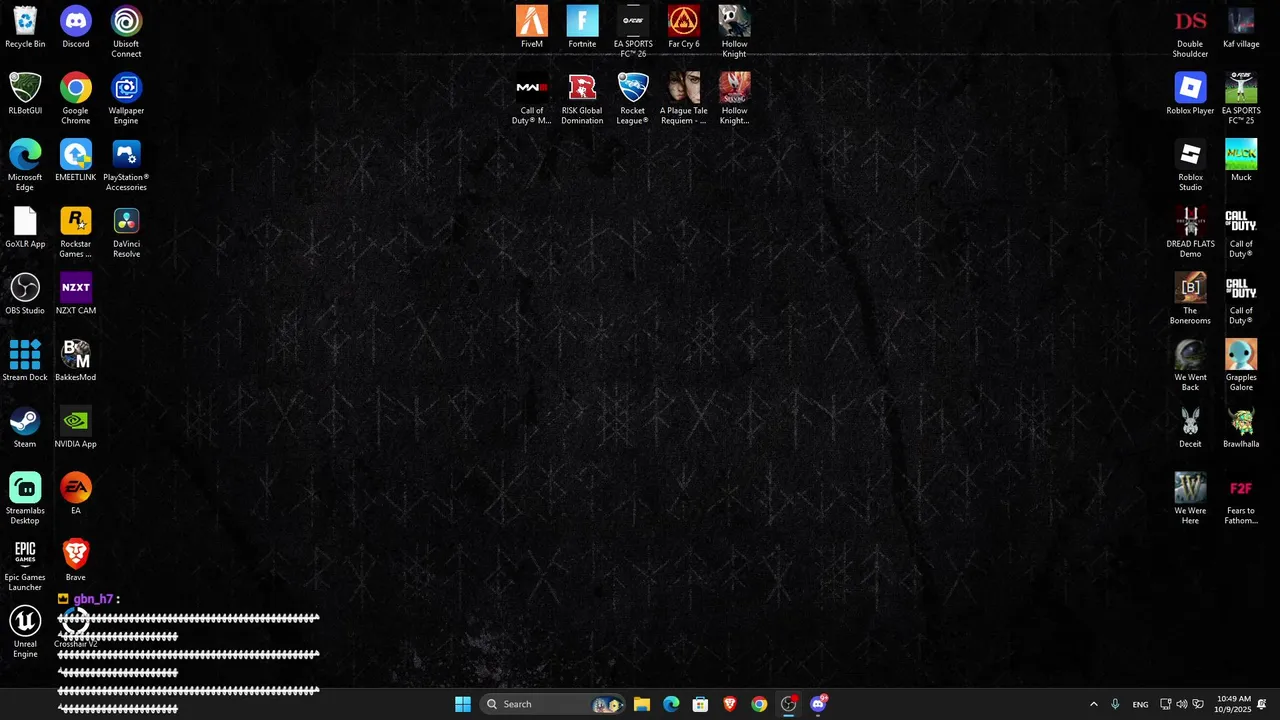
Task: Launch Discord from the desktop shortcut
Action: pyautogui.click(x=76, y=27)
